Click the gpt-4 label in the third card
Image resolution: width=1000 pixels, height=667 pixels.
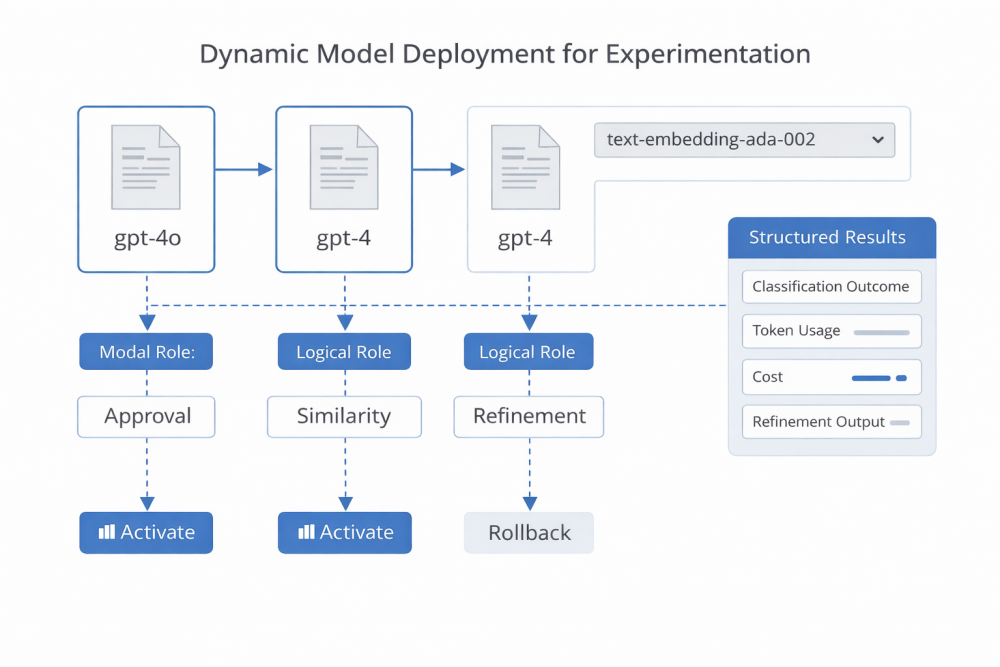tap(525, 238)
